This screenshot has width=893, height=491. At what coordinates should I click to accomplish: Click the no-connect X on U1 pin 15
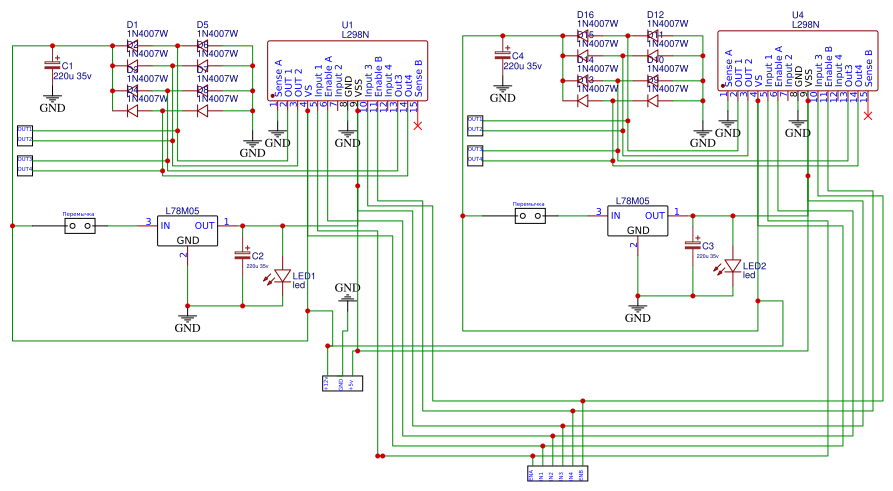417,125
